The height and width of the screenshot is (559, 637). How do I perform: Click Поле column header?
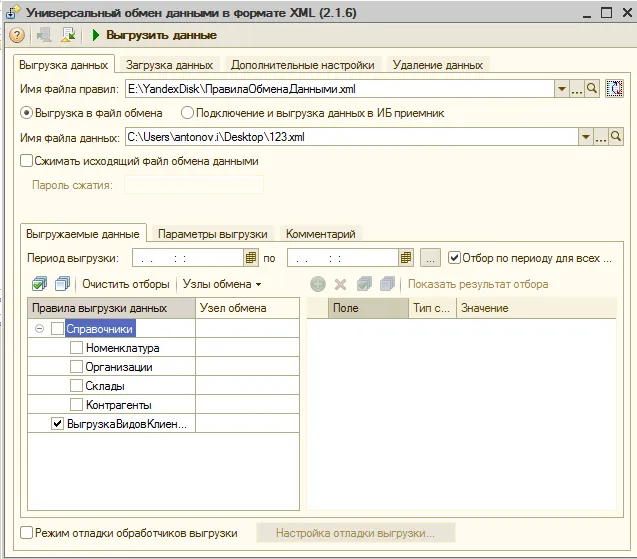click(368, 308)
